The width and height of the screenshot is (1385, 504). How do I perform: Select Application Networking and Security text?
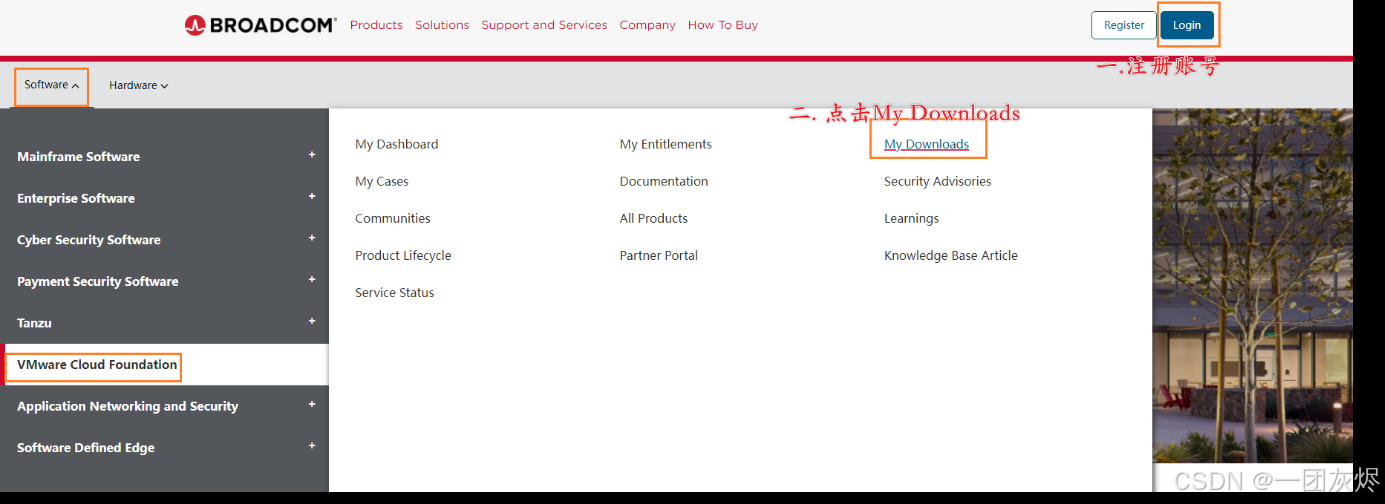point(128,406)
